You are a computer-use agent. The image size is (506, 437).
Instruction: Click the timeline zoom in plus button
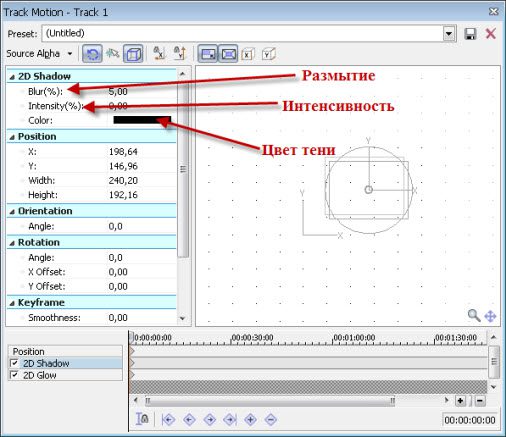pos(460,401)
